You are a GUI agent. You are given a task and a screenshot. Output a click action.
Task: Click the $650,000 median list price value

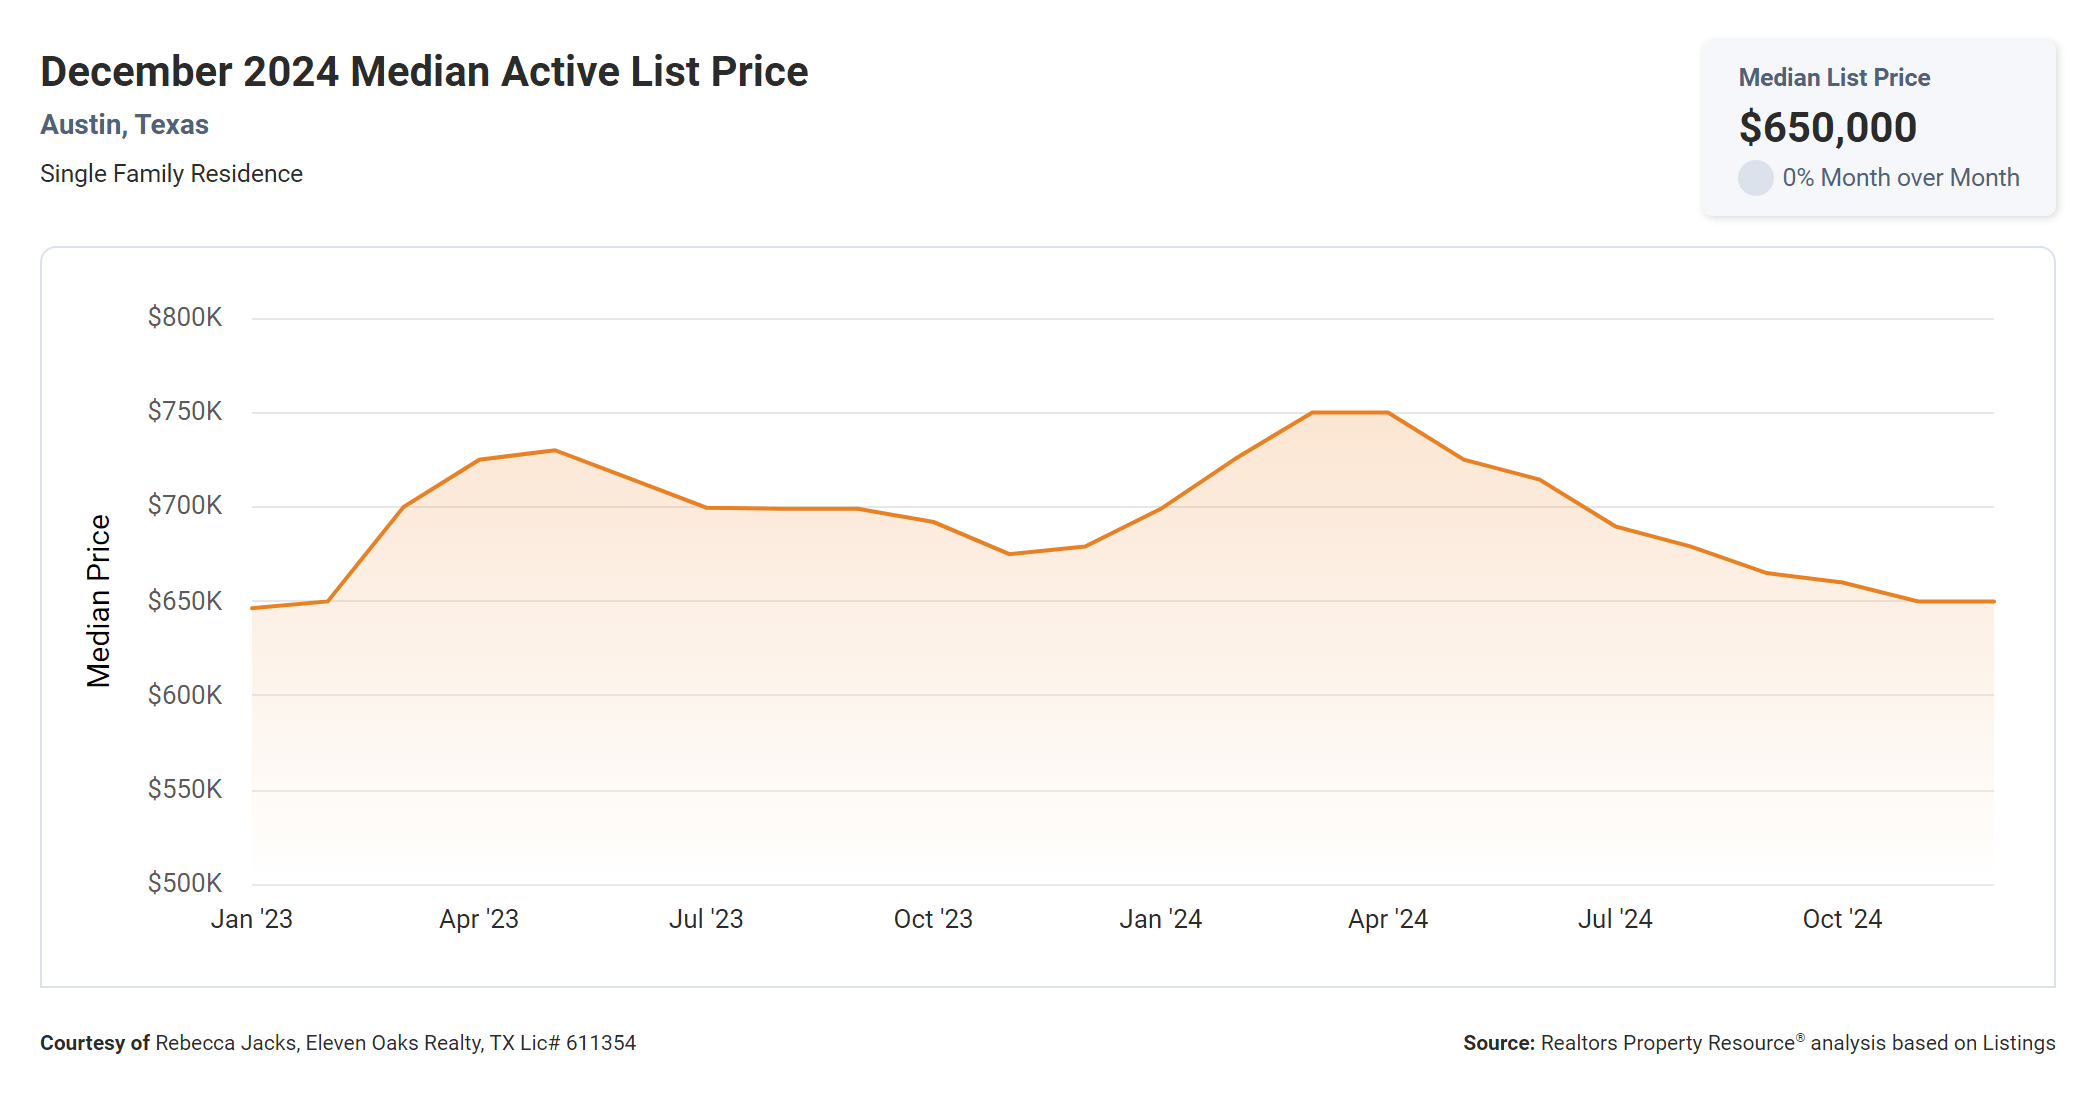pos(1827,127)
